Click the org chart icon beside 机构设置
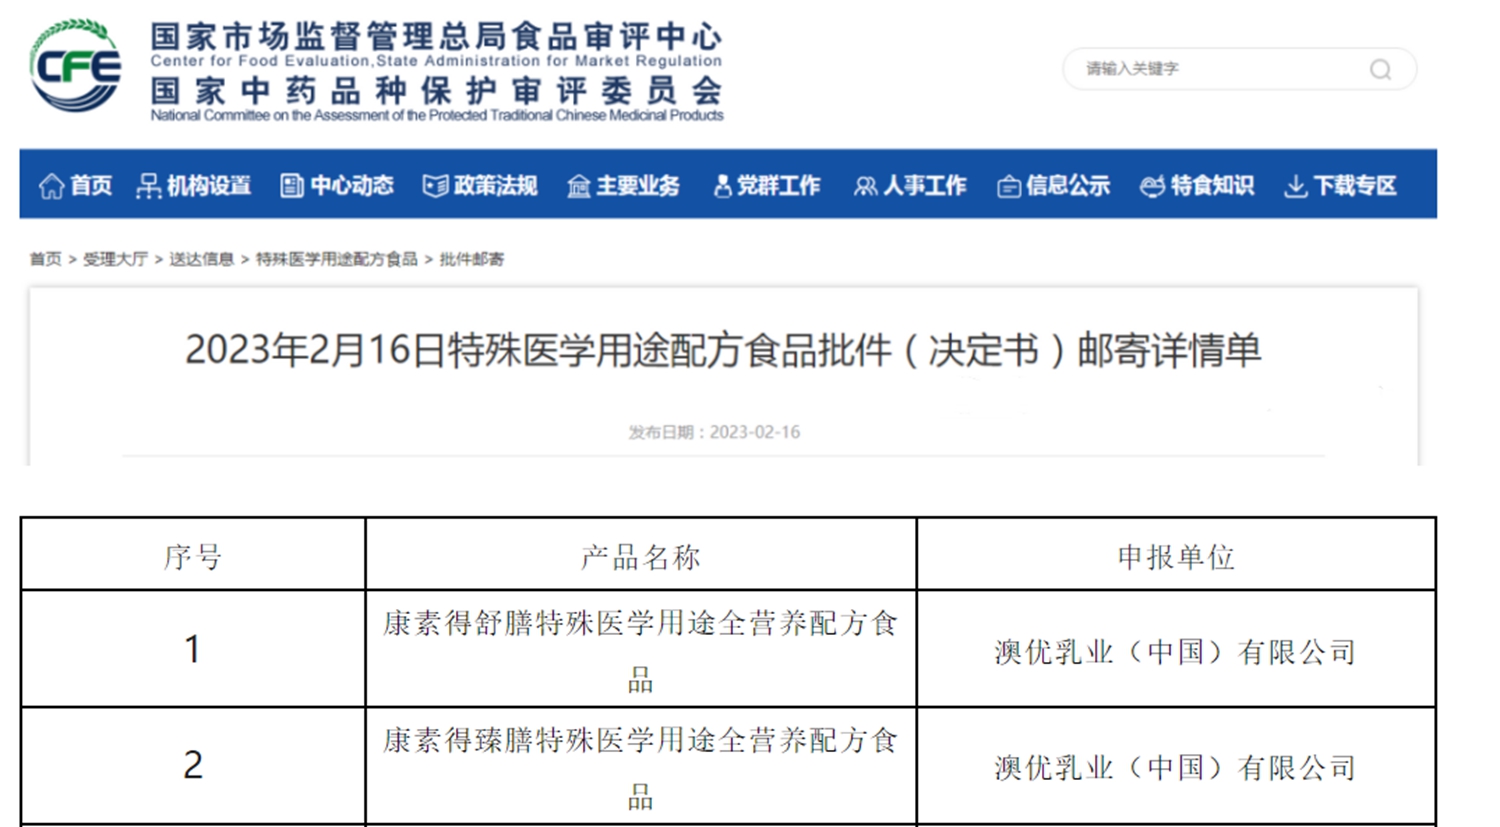 tap(148, 186)
